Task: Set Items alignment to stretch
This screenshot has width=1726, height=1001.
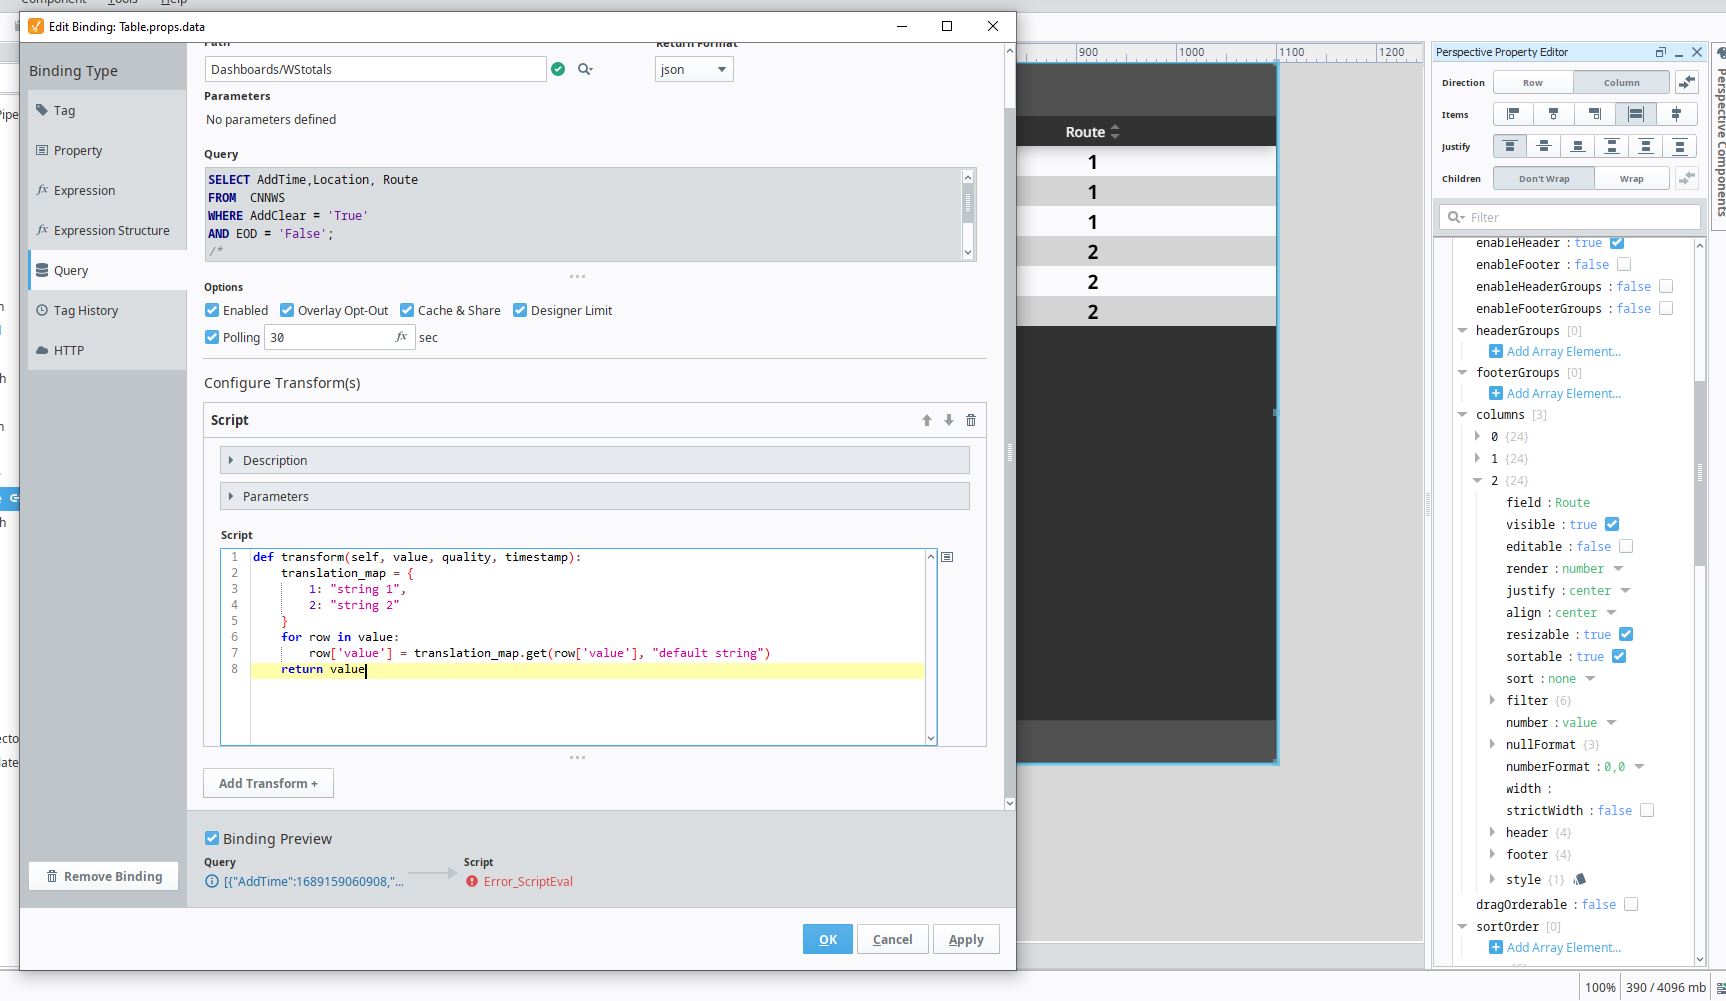Action: tap(1635, 114)
